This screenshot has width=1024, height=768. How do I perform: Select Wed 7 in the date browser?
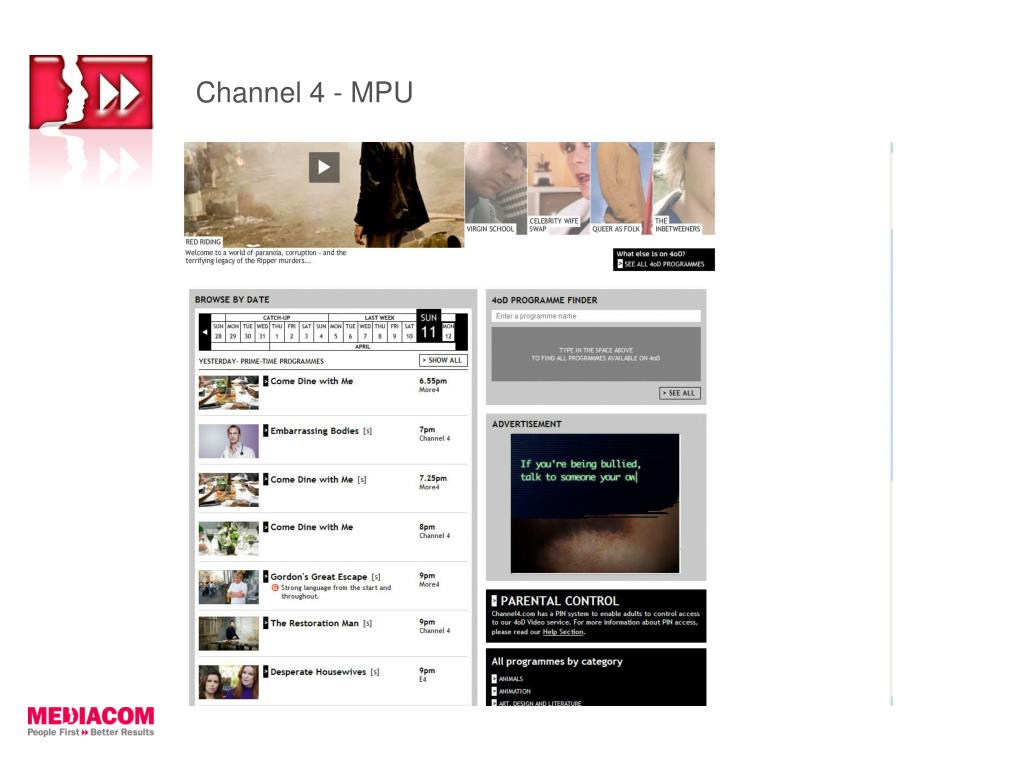365,331
